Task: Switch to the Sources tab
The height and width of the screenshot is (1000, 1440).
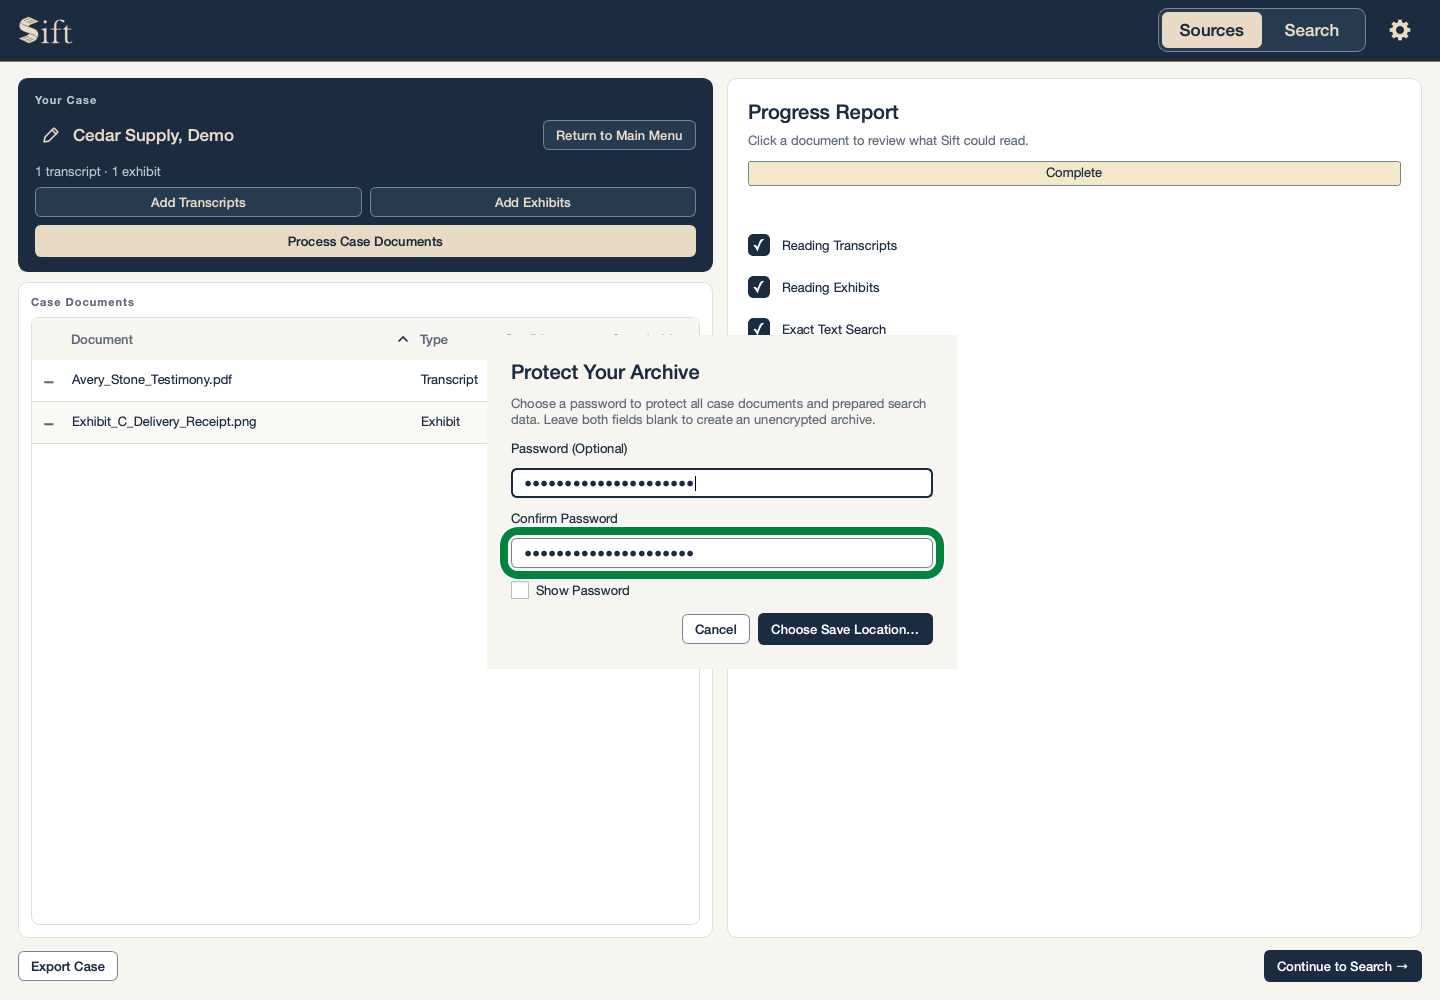Action: 1211,30
